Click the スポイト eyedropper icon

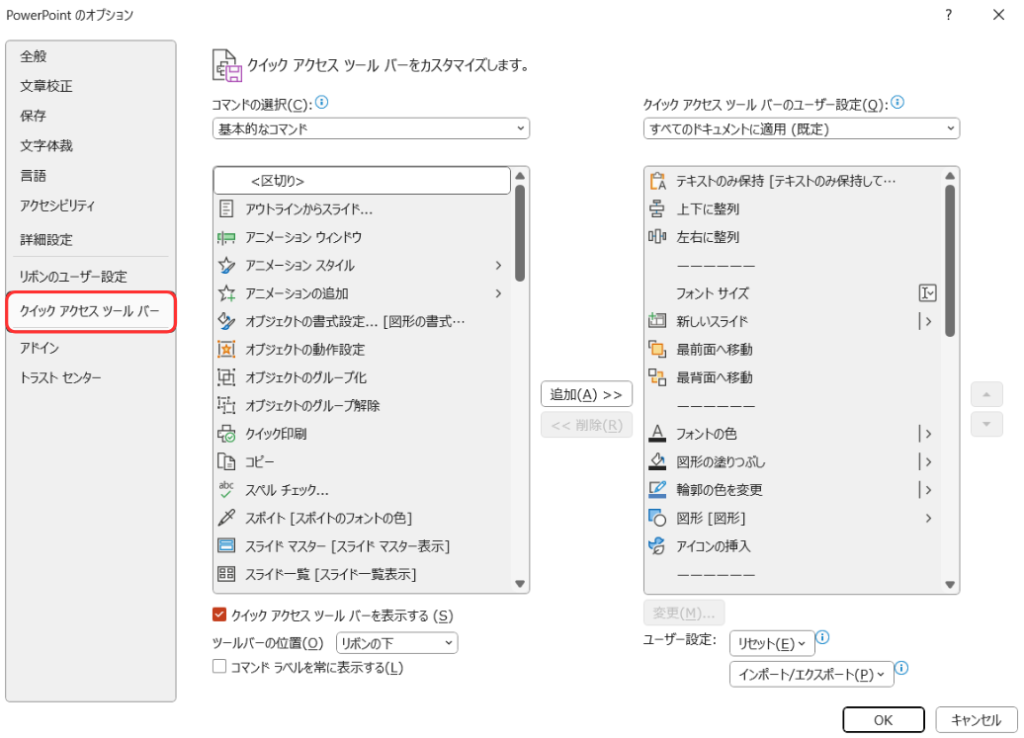pyautogui.click(x=226, y=518)
